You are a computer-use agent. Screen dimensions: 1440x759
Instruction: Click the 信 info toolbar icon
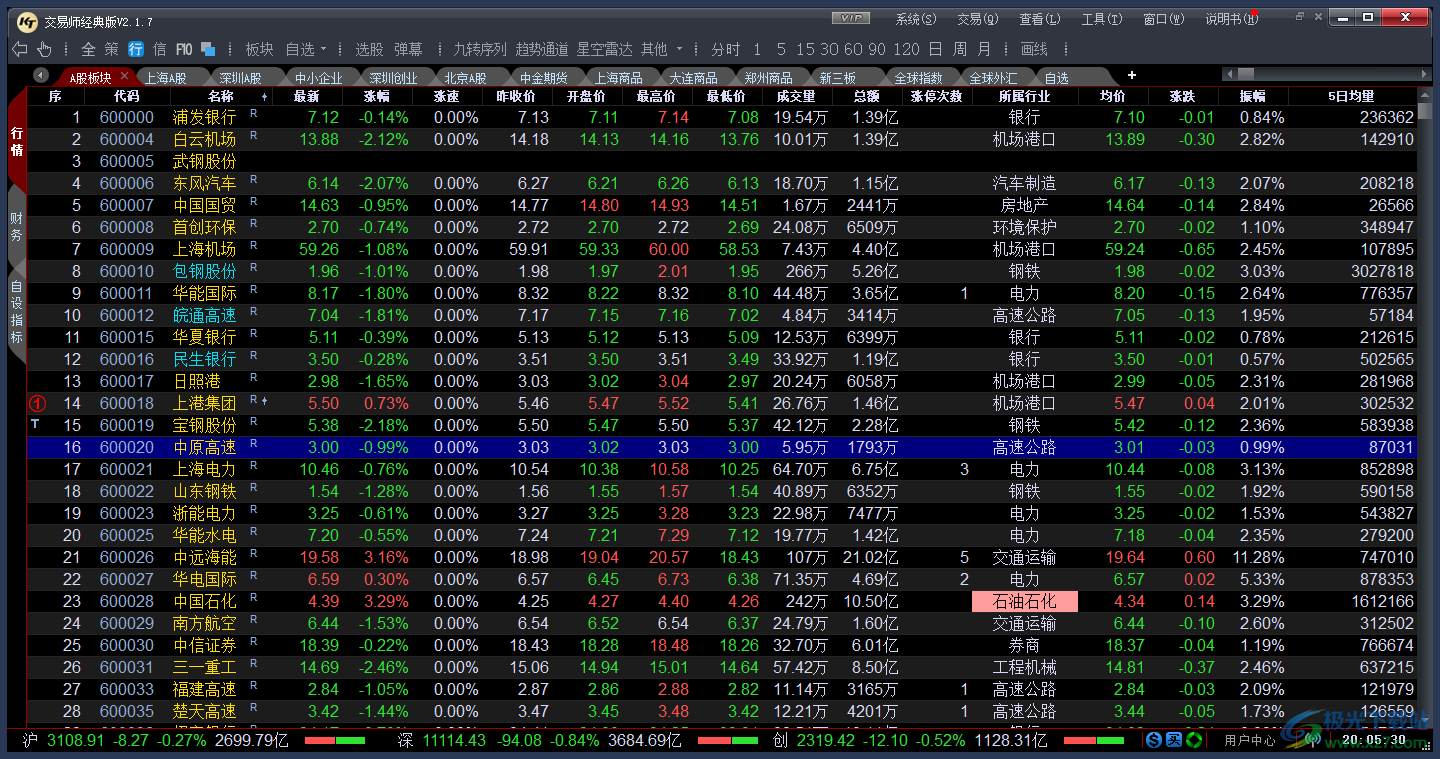coord(159,49)
